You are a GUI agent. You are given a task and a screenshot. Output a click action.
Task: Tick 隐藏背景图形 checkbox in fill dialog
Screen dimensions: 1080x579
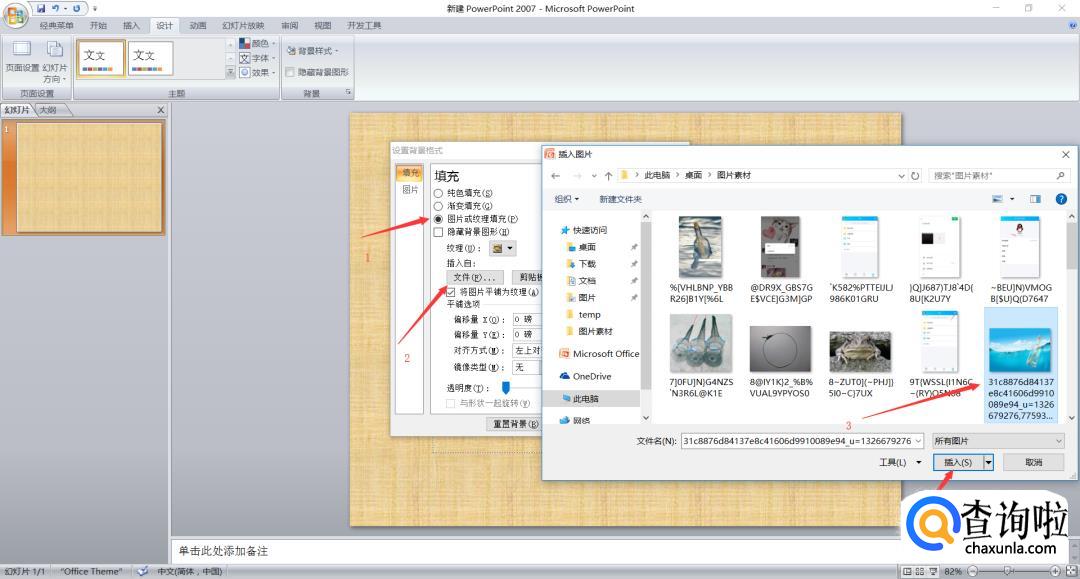point(438,232)
